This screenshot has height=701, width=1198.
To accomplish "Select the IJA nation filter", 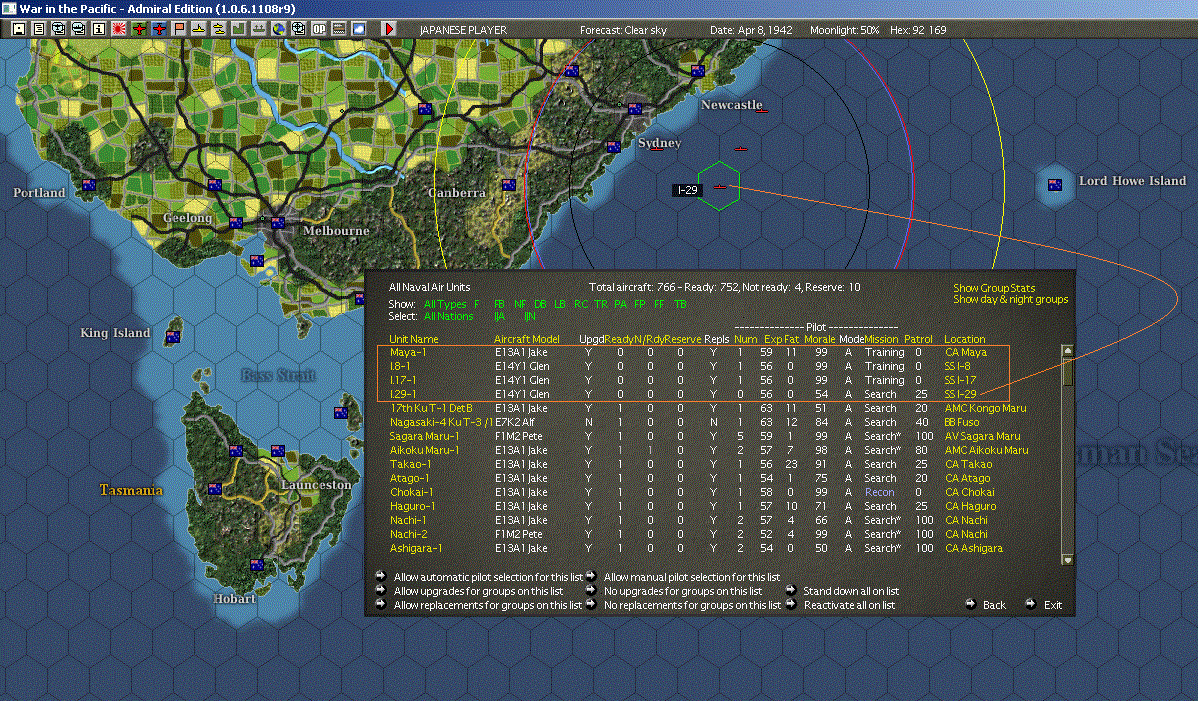I will (499, 316).
